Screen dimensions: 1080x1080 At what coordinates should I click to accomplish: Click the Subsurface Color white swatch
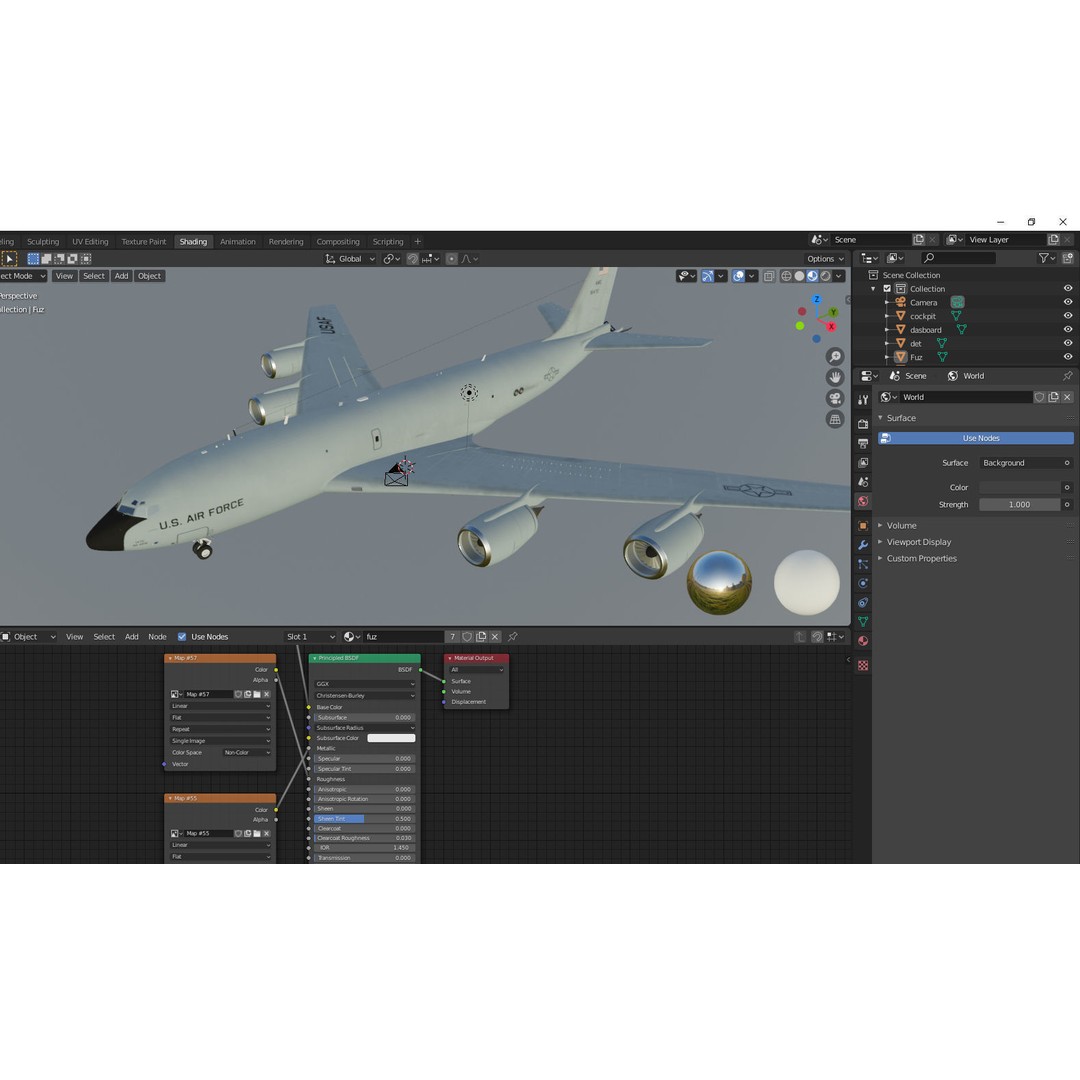point(391,738)
